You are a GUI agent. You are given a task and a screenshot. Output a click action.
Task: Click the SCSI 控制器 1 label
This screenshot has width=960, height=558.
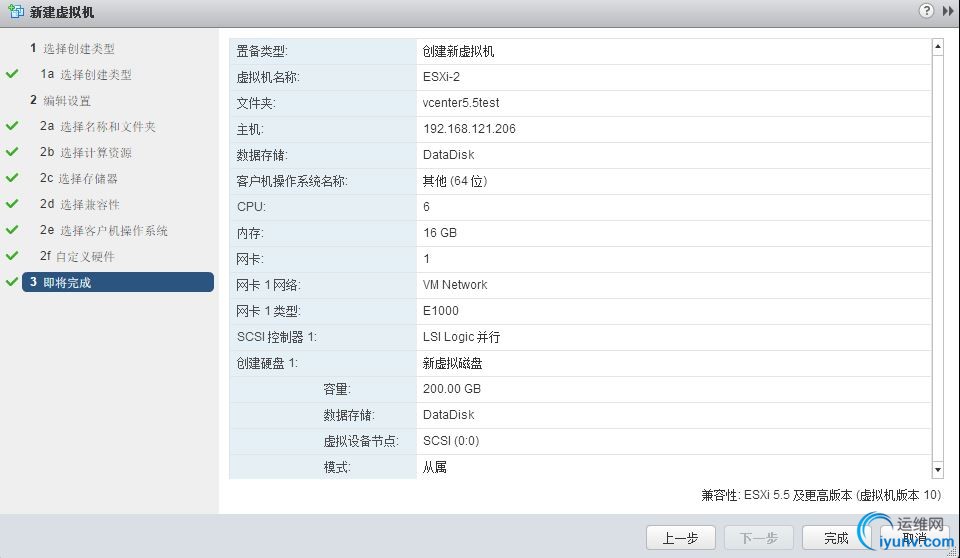(x=277, y=337)
